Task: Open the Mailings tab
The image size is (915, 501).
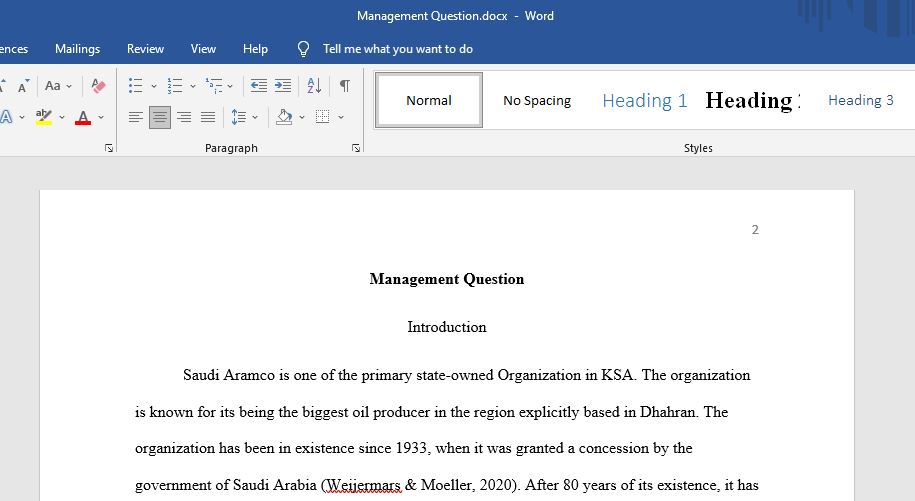Action: (x=77, y=49)
